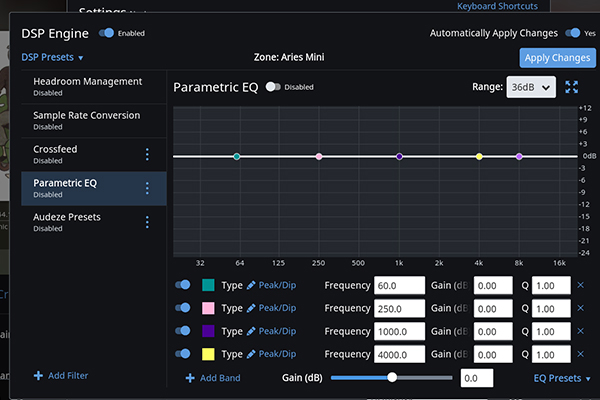Click the teal color swatch for first band
The image size is (600, 400).
(x=209, y=285)
